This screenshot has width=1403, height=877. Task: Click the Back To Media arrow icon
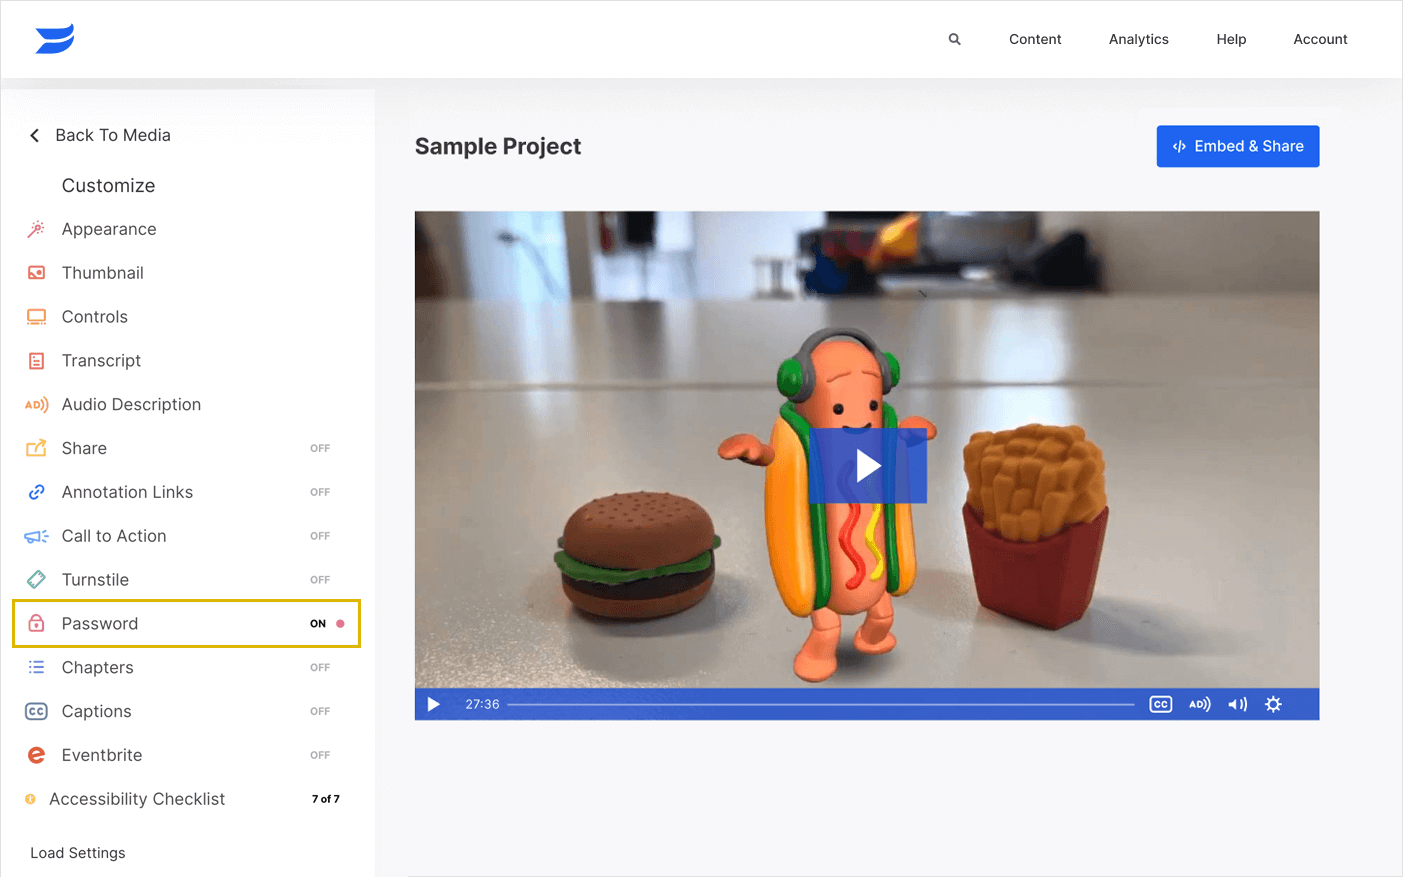35,135
